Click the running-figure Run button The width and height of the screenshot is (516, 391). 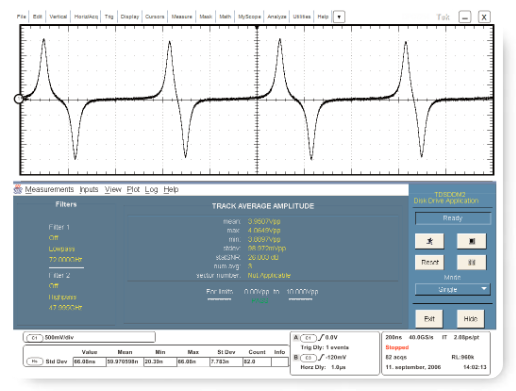click(x=429, y=241)
